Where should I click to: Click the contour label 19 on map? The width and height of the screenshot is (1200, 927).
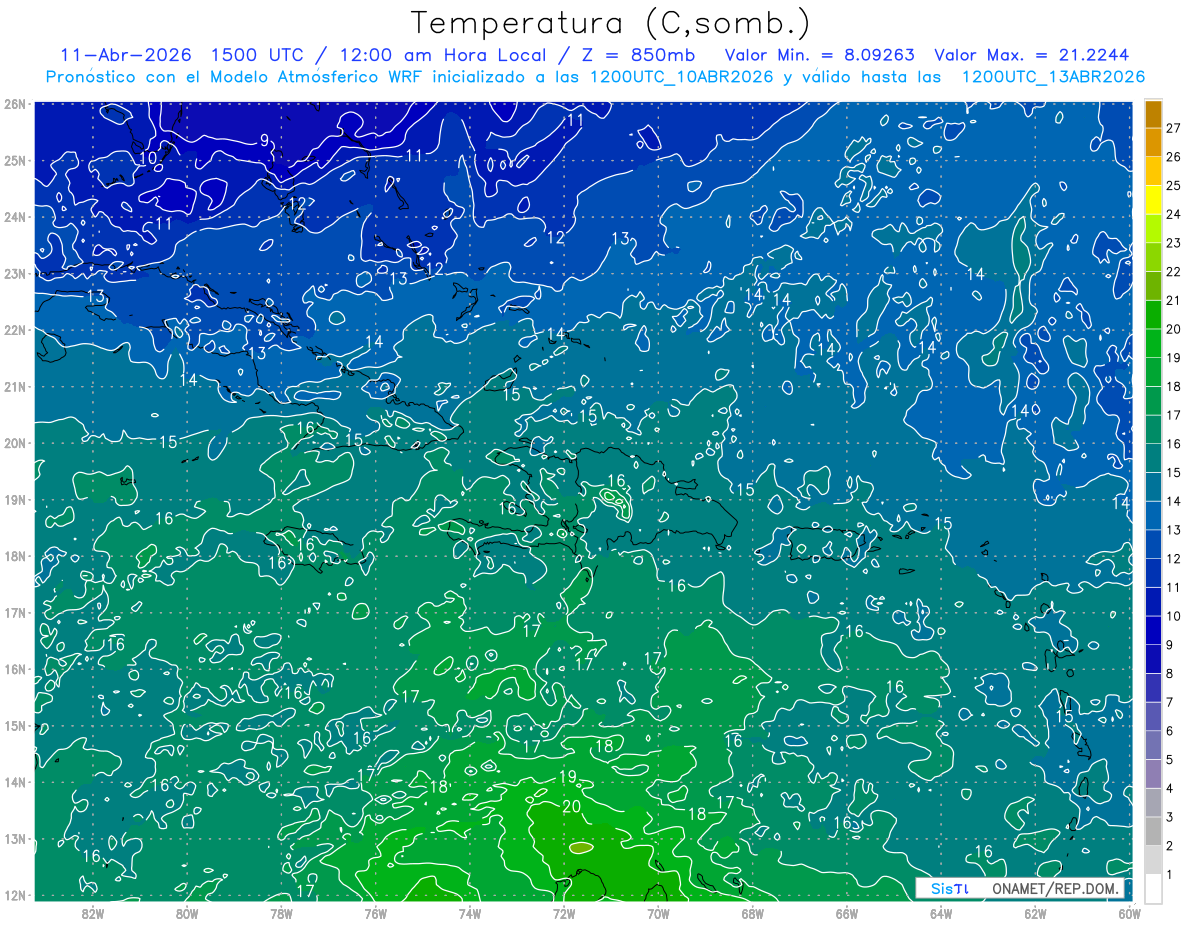(x=567, y=777)
